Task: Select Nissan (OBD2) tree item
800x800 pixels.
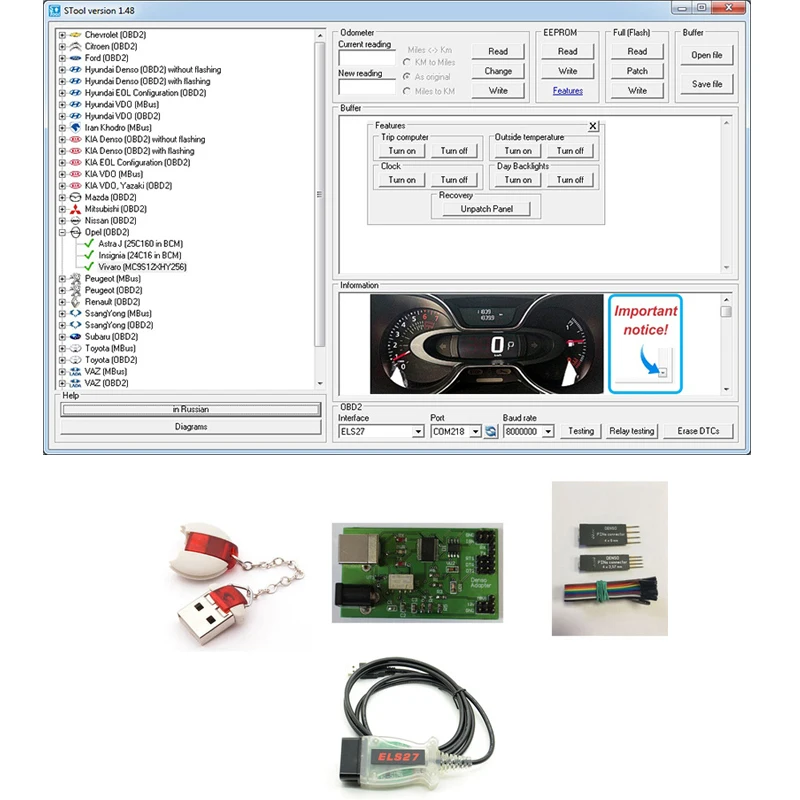Action: [x=110, y=221]
